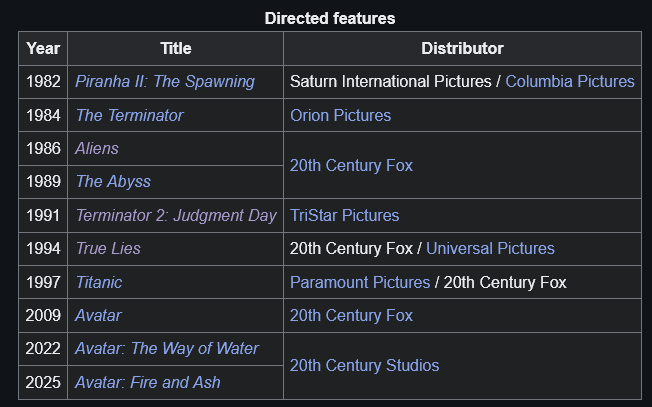Follow the TriStar Pictures link
The width and height of the screenshot is (652, 407).
click(345, 215)
